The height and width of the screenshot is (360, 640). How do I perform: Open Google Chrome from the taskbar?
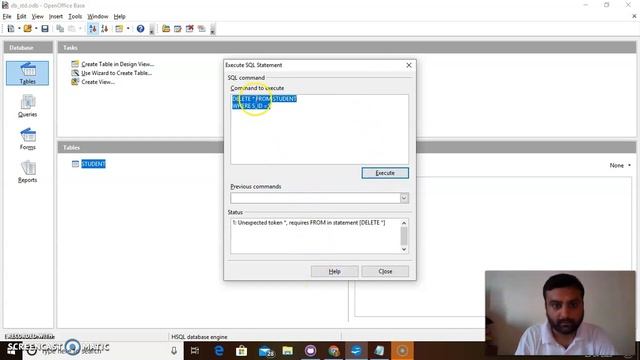[x=334, y=351]
